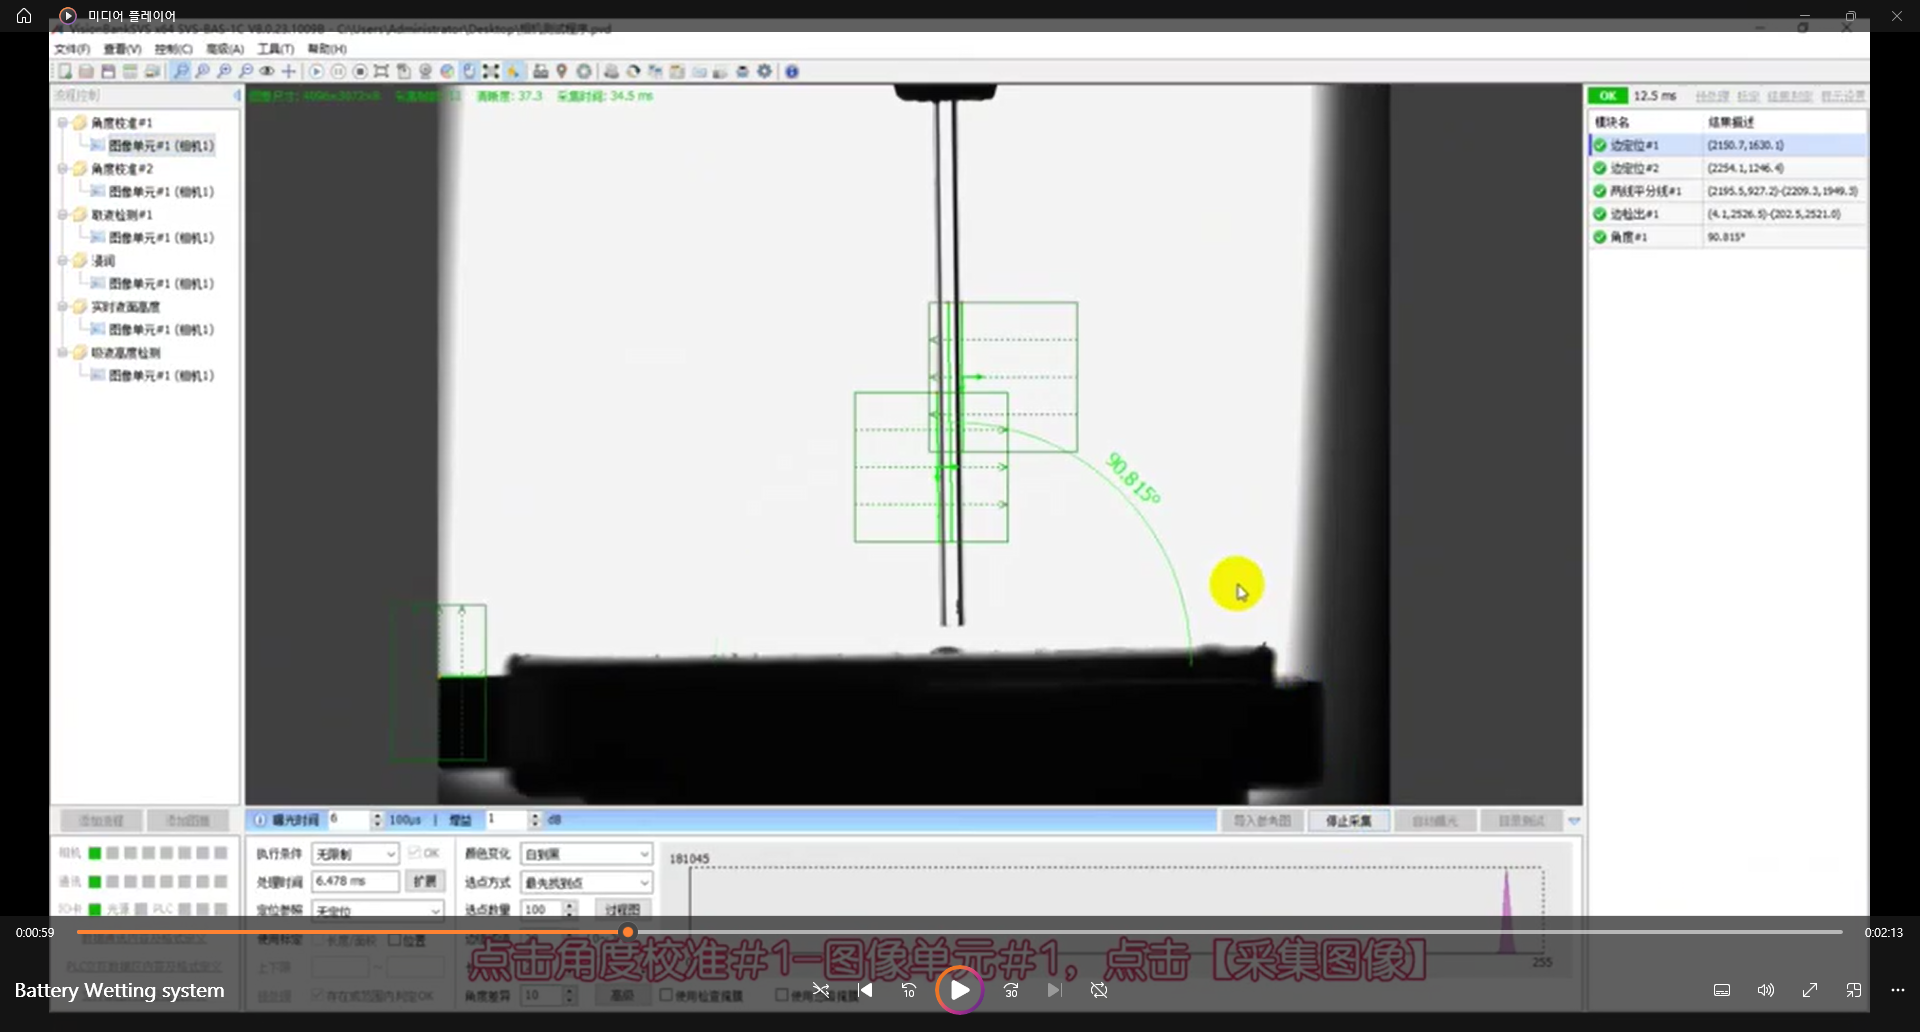Open the 查看(V) menu
1920x1032 pixels.
pos(122,49)
